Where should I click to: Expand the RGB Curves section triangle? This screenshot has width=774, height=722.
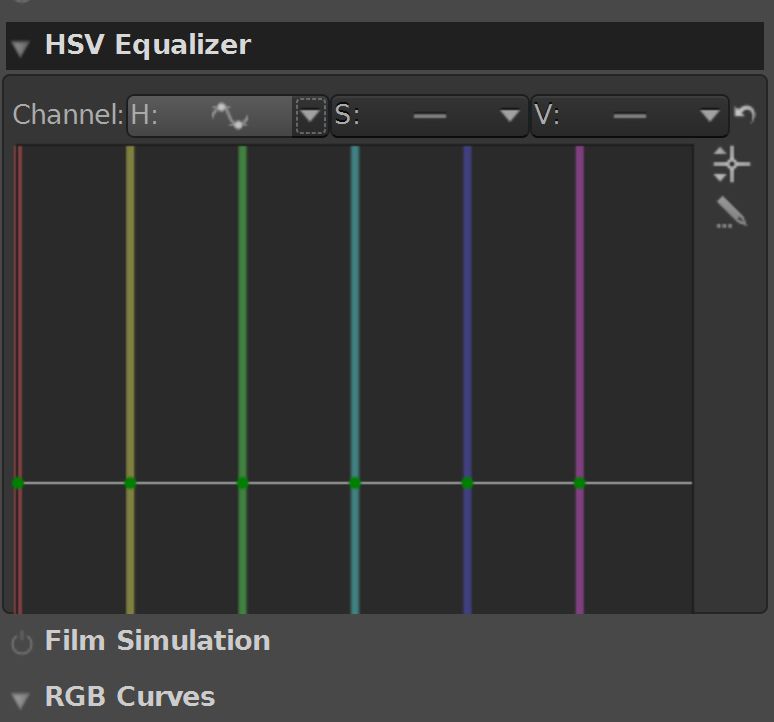(x=21, y=698)
